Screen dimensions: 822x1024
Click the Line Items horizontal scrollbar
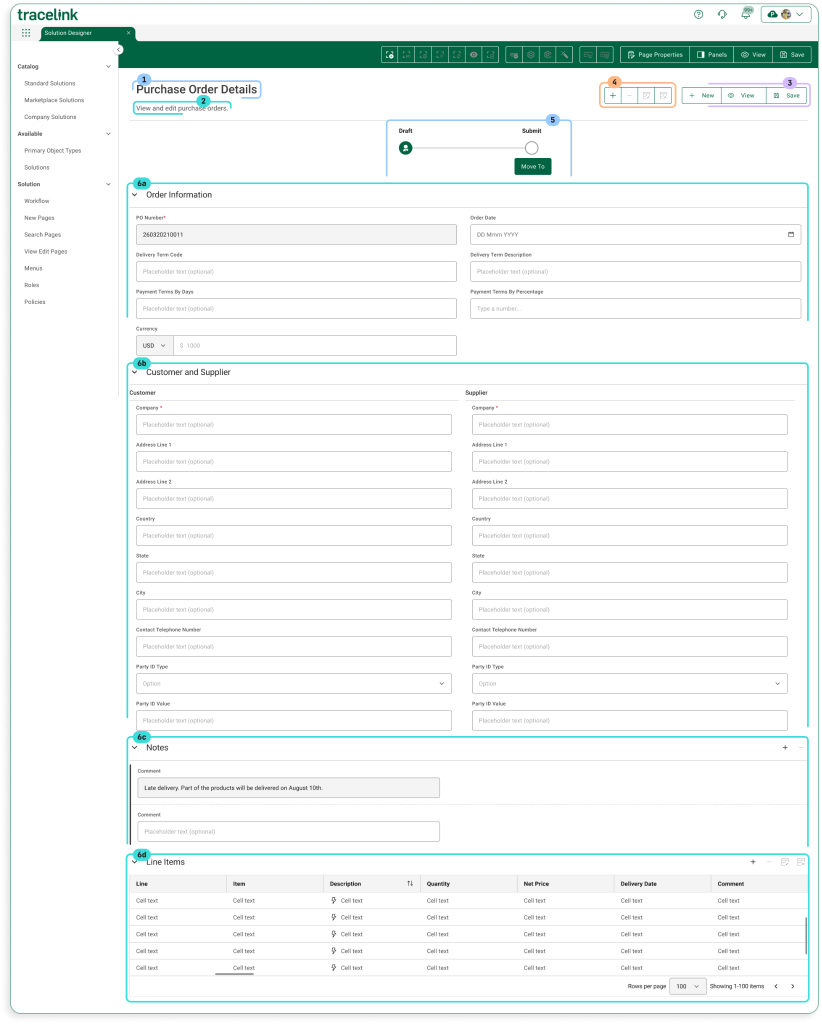234,974
